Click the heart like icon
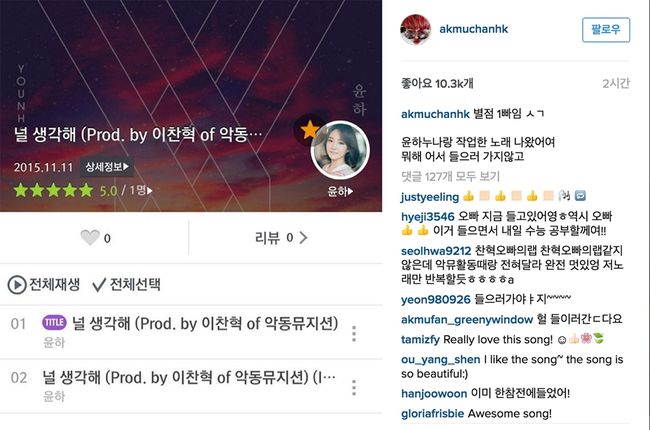The height and width of the screenshot is (430, 650). pos(90,238)
